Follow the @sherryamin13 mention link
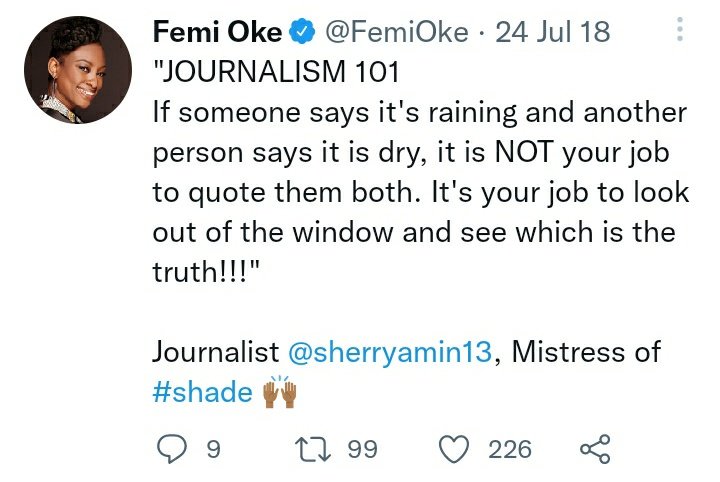This screenshot has height=482, width=720. coord(390,352)
